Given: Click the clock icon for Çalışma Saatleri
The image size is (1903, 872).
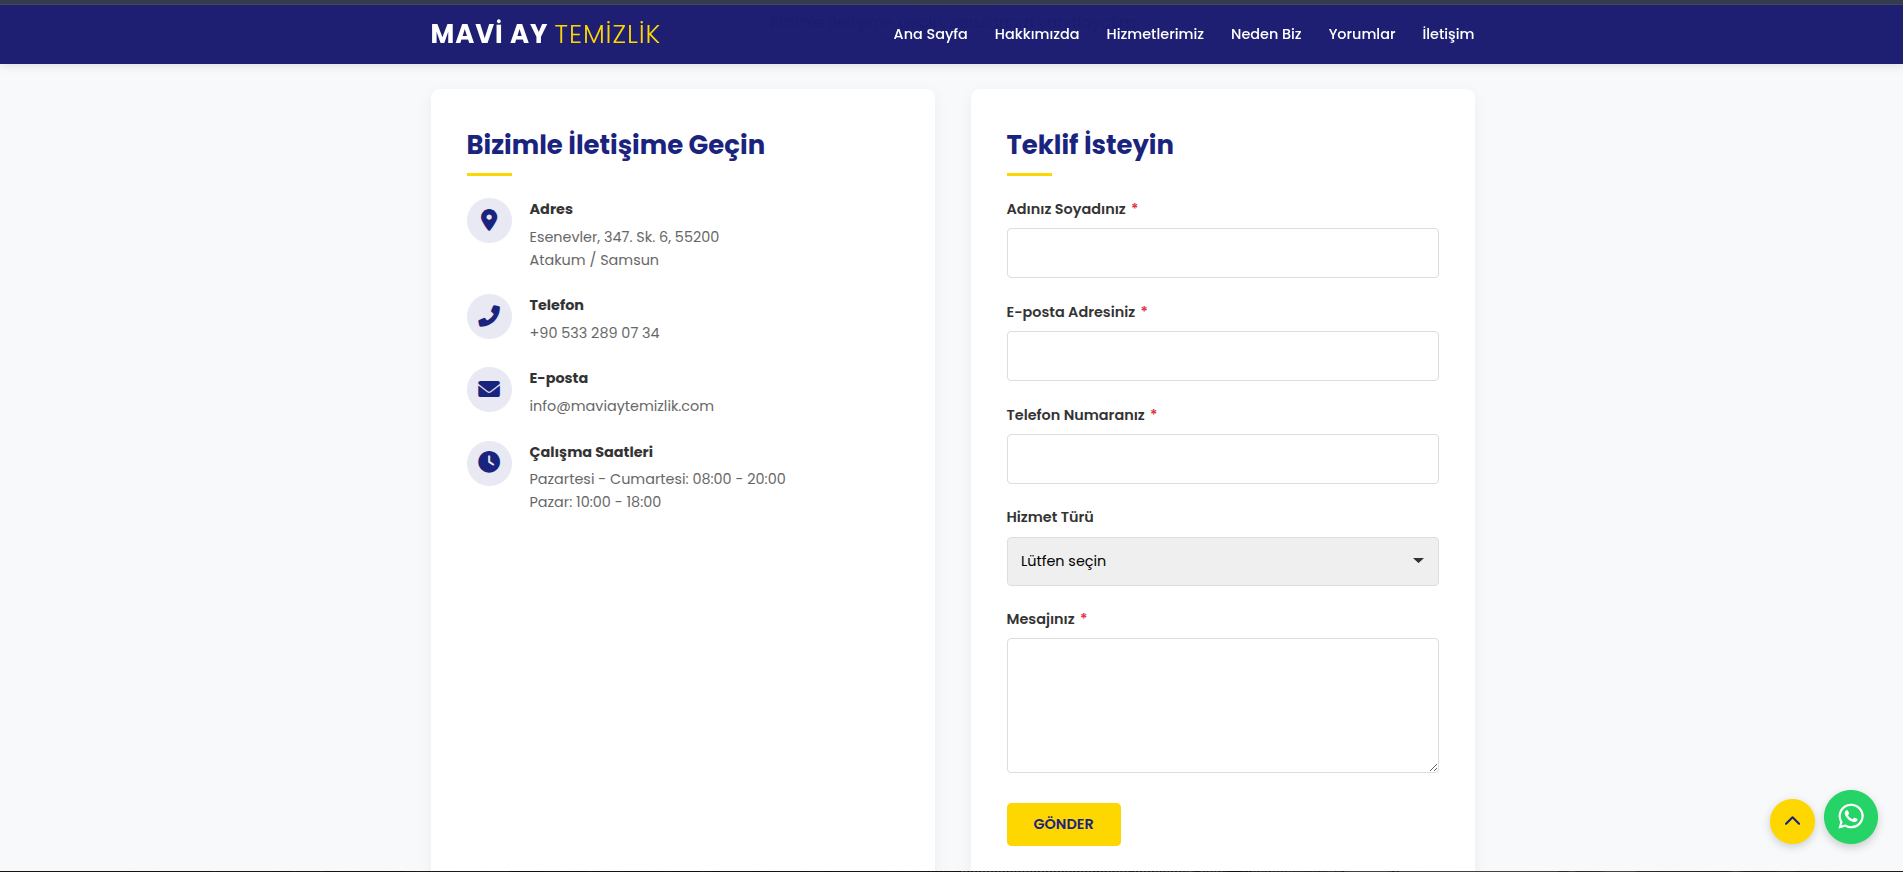Looking at the screenshot, I should (489, 462).
